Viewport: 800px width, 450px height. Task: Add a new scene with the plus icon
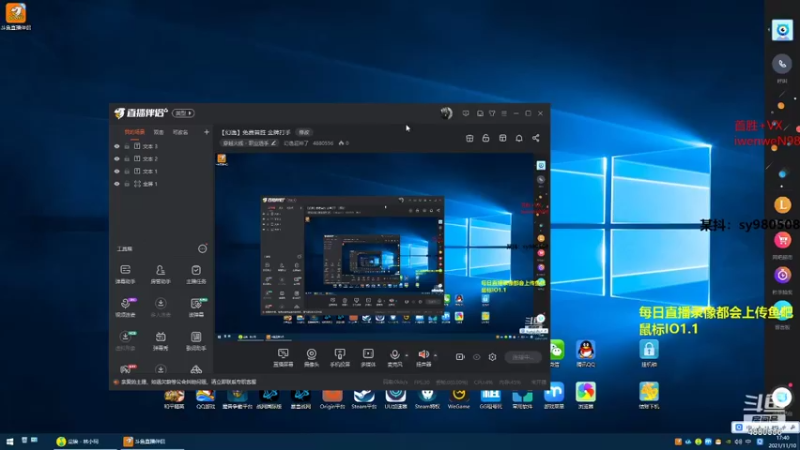(x=206, y=132)
